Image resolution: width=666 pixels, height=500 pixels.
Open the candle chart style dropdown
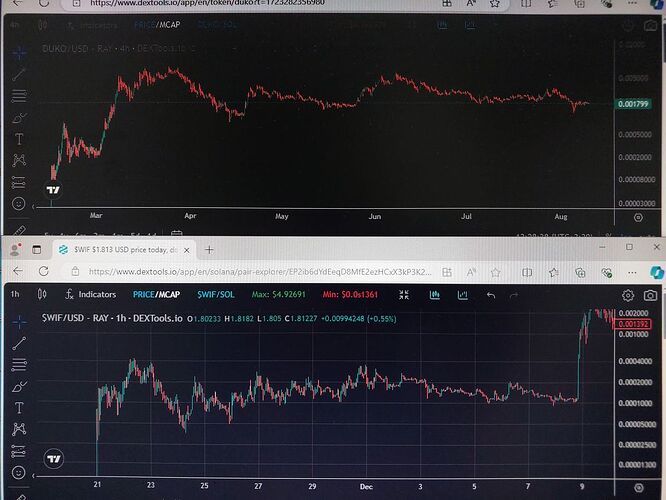[42, 294]
